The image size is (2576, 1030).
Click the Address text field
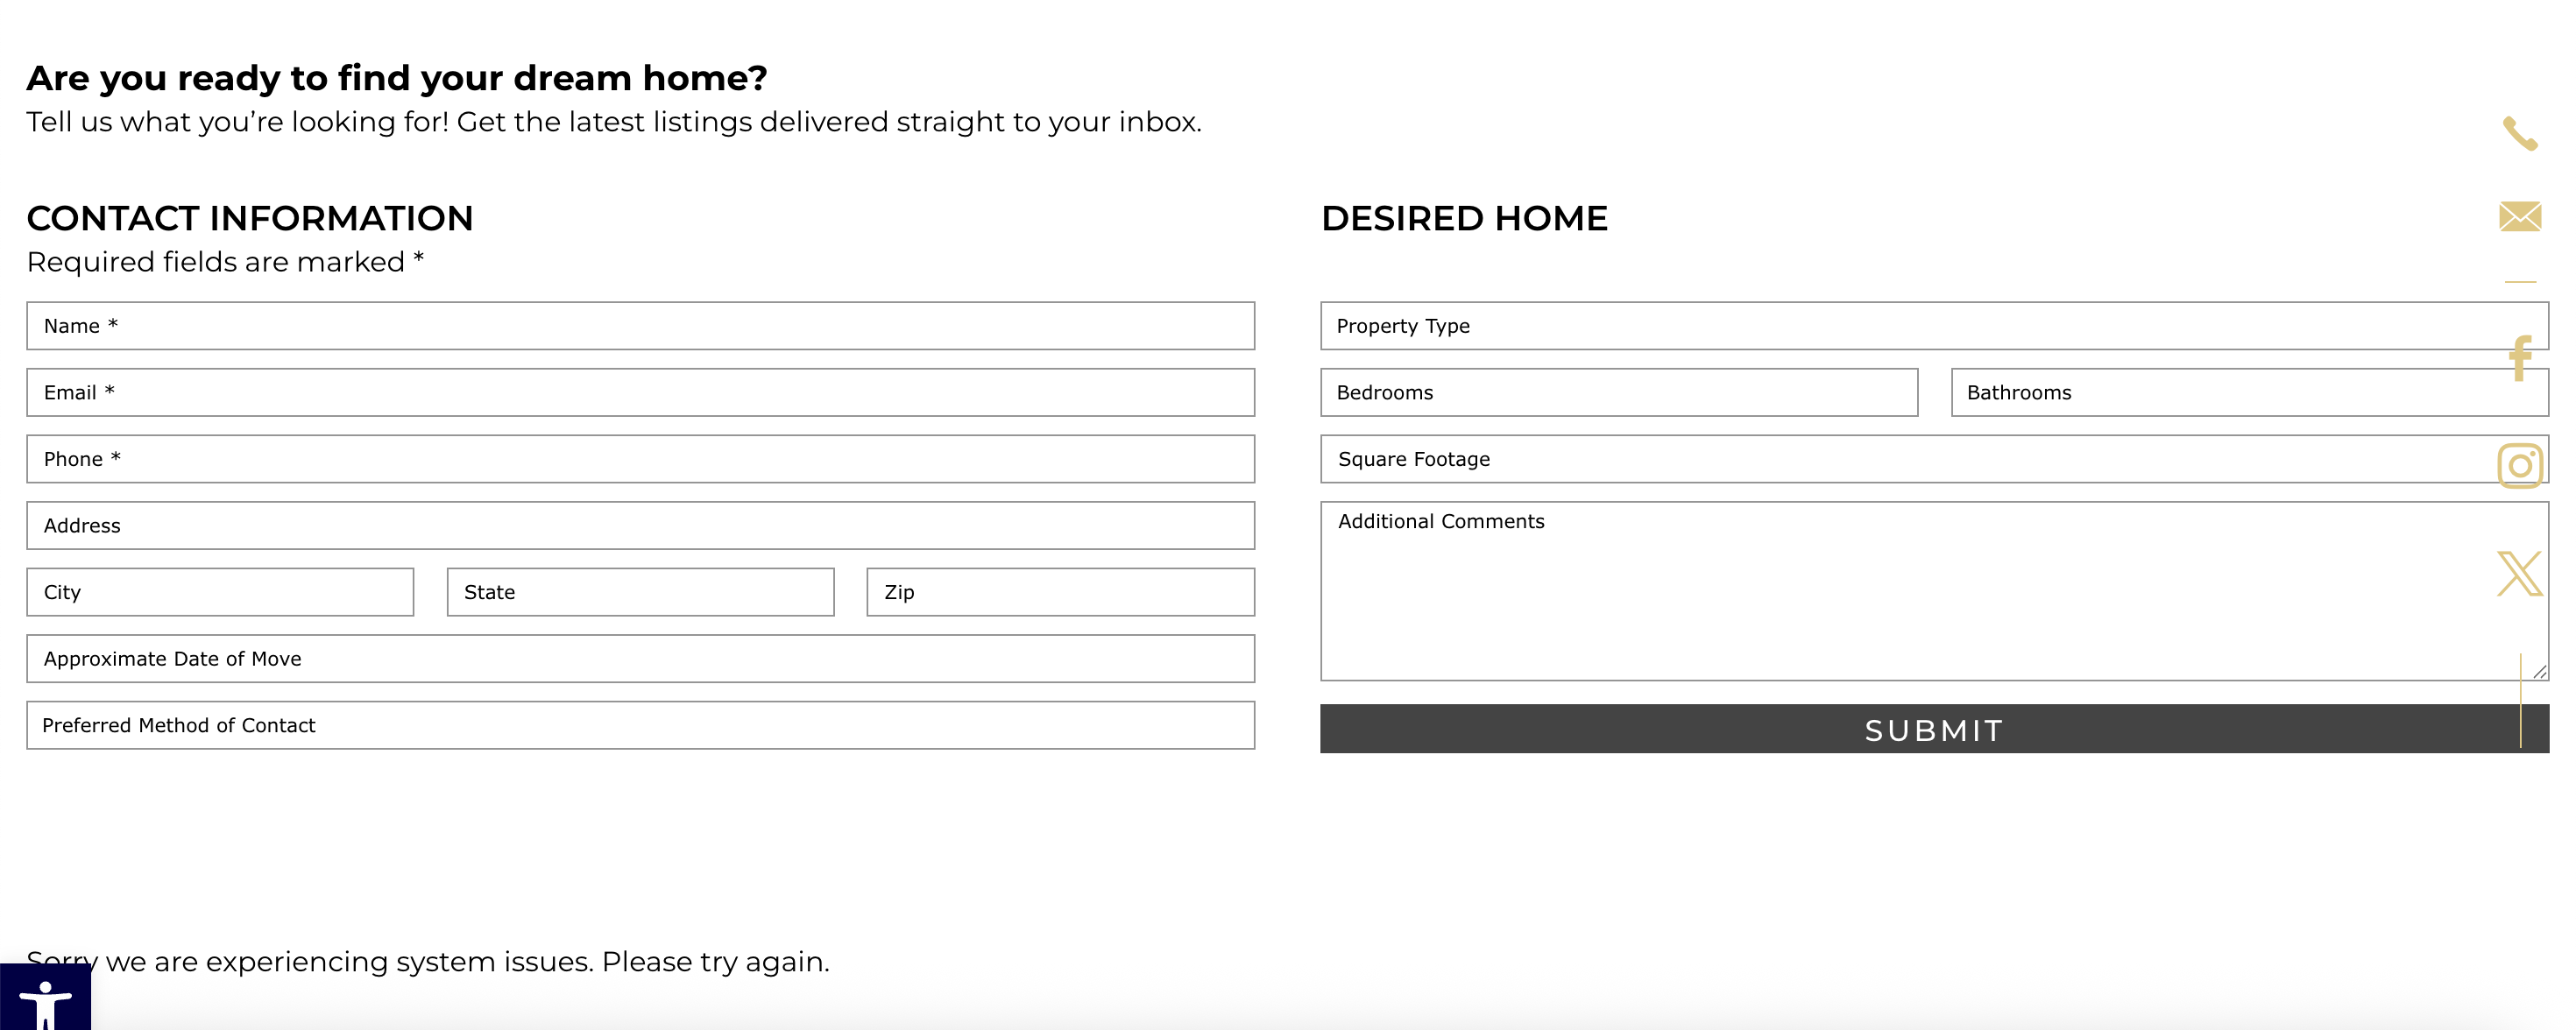[640, 526]
